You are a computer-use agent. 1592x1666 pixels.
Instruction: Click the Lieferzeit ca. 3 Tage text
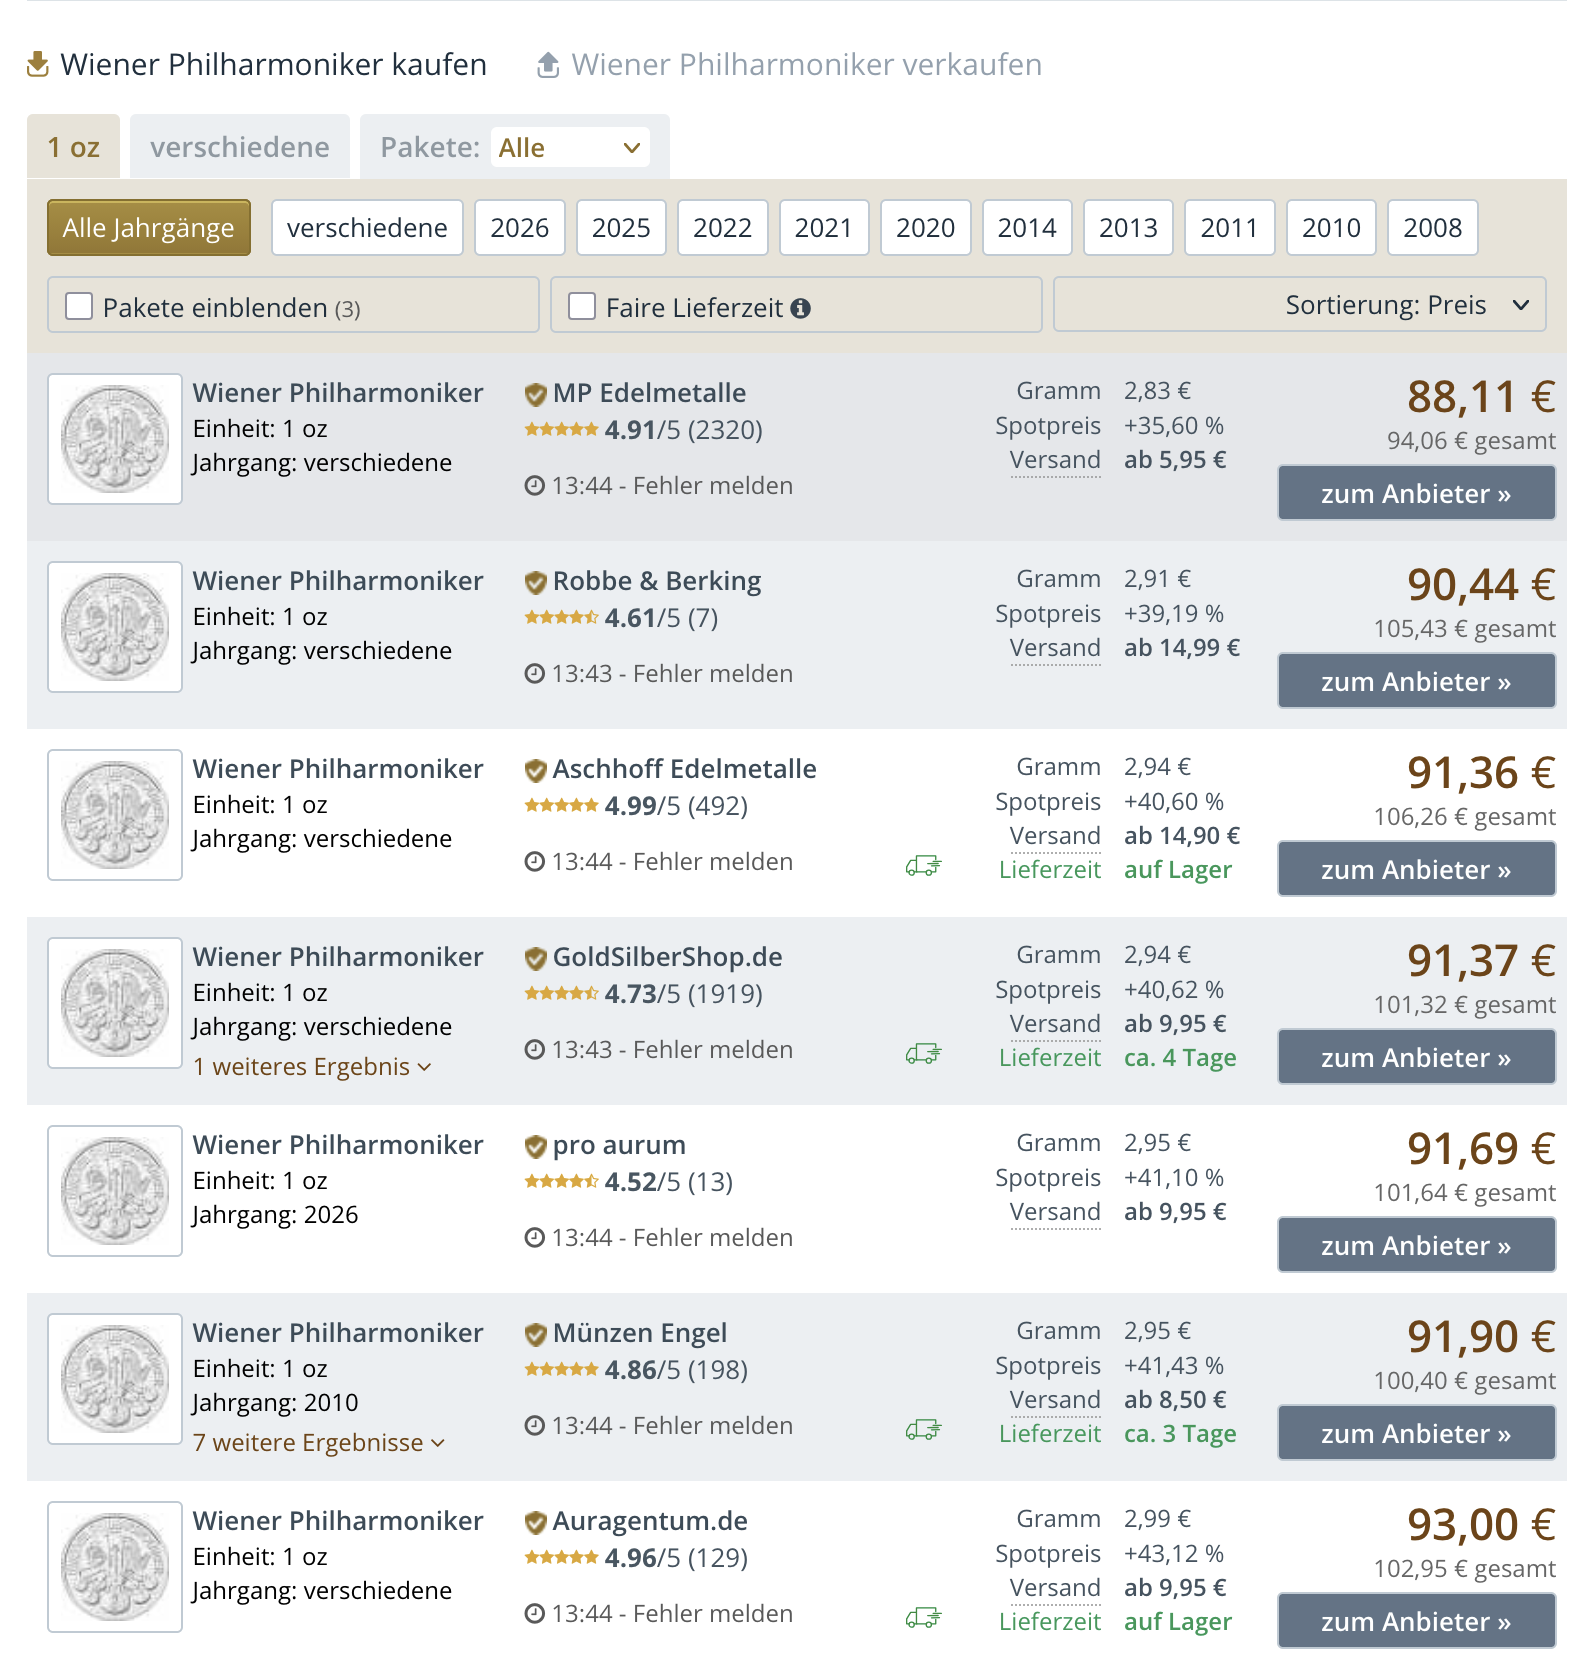(x=1118, y=1434)
